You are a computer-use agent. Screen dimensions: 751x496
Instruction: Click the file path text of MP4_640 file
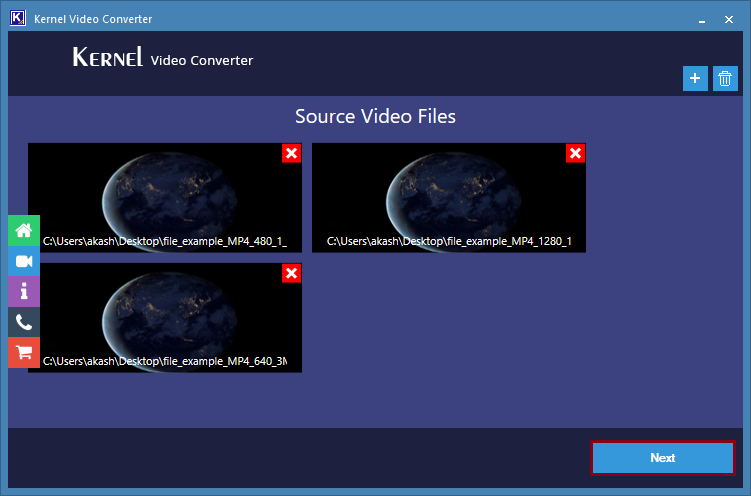click(165, 361)
